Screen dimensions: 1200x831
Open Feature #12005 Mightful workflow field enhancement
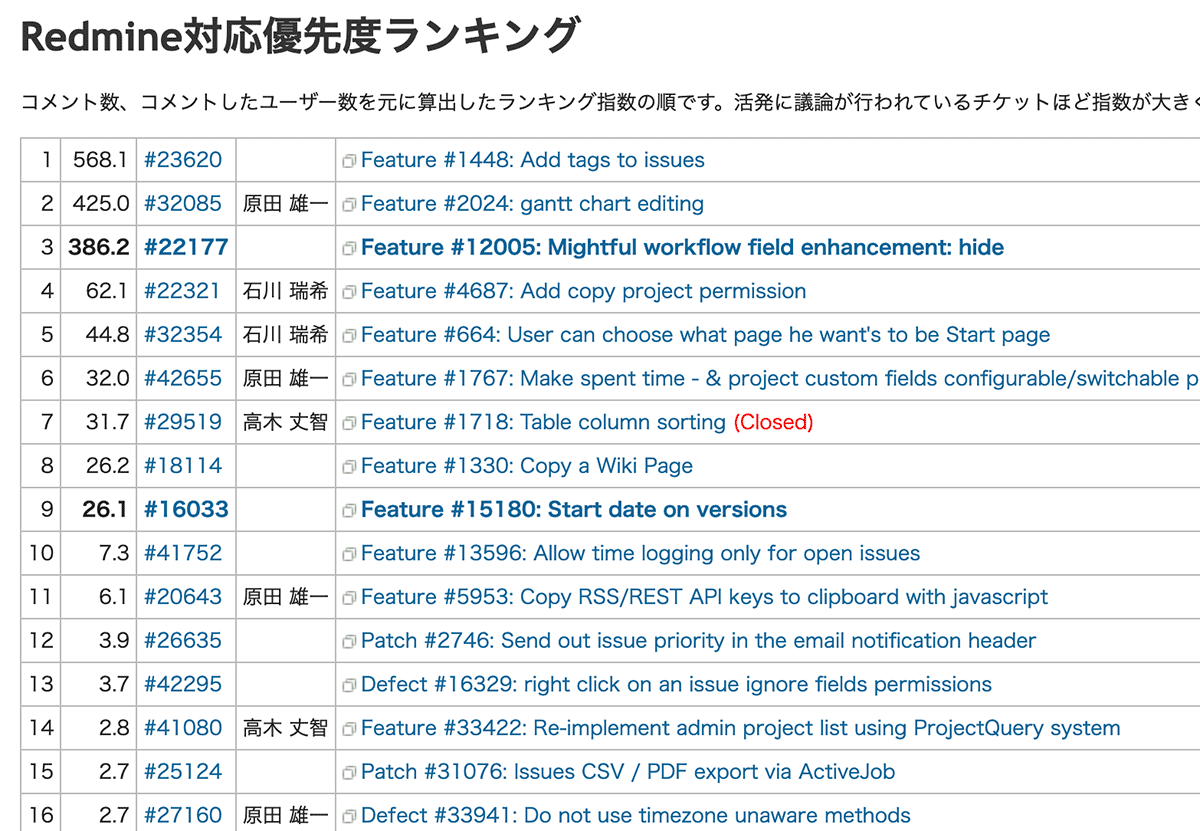pos(683,247)
